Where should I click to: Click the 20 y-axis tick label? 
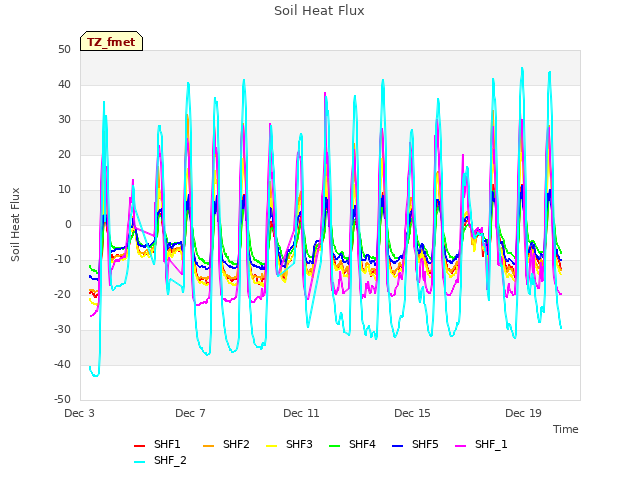pos(64,155)
